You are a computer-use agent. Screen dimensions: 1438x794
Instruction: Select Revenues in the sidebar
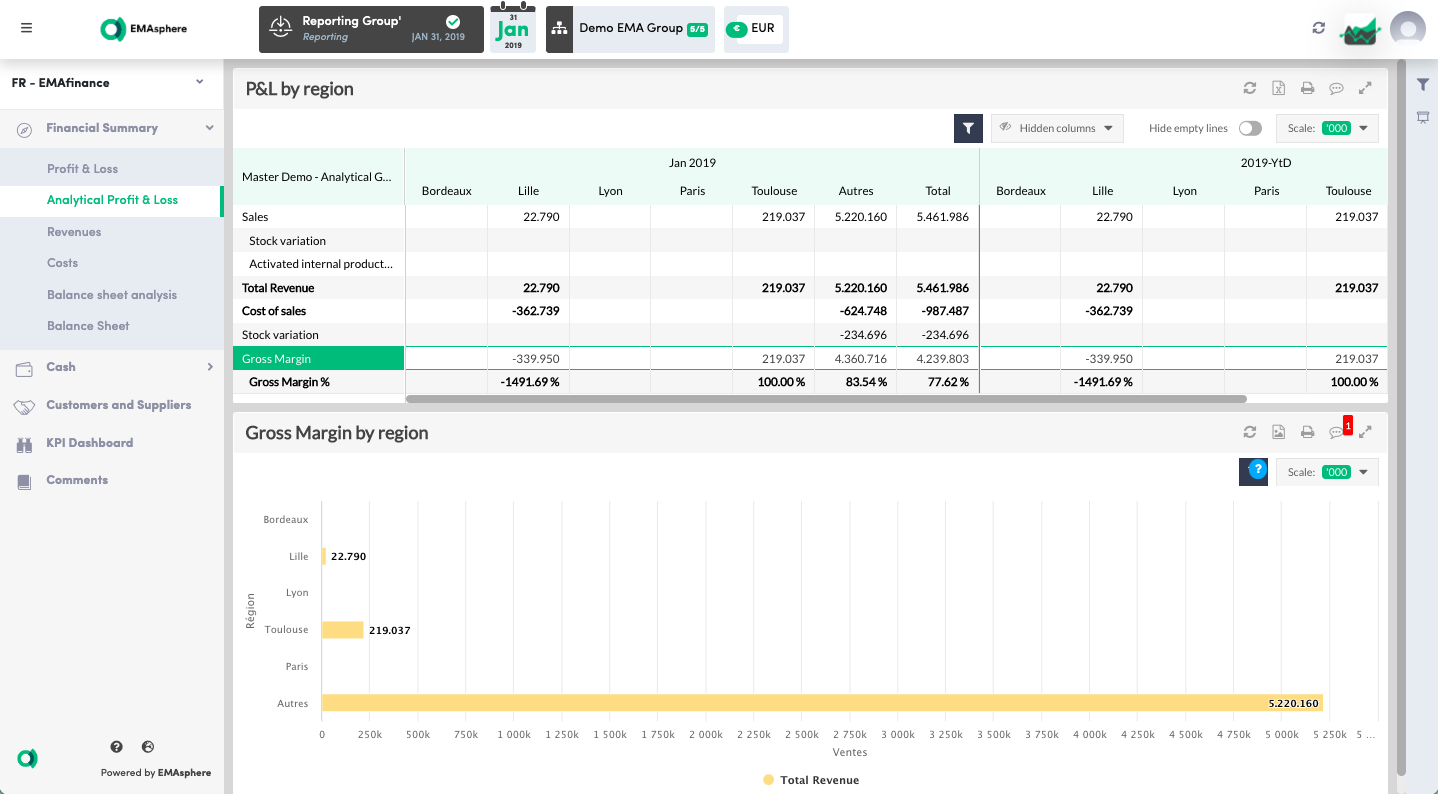(x=74, y=232)
